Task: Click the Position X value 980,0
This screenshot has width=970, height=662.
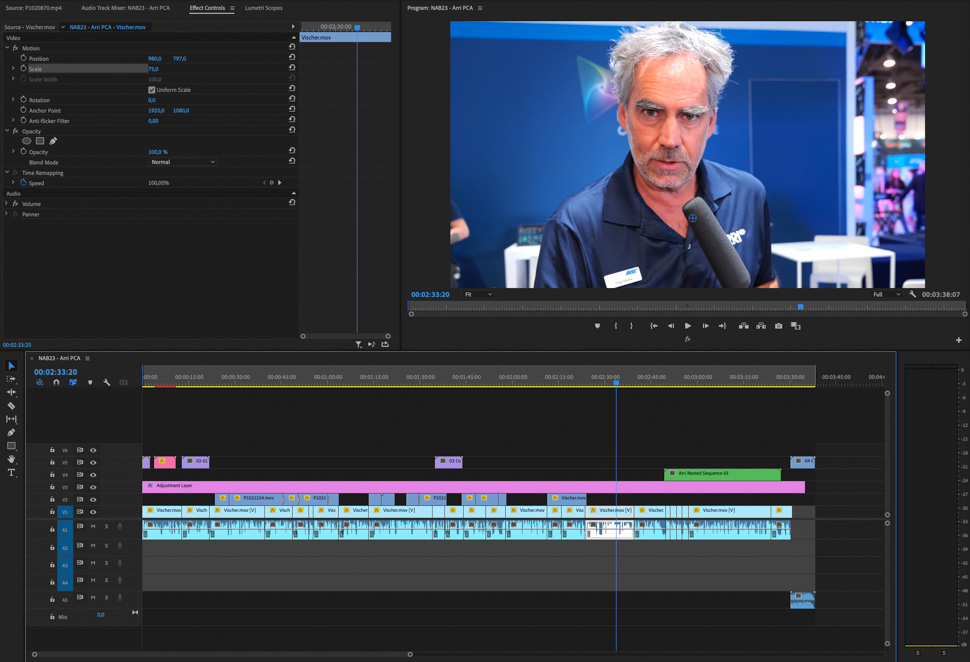Action: [x=155, y=58]
